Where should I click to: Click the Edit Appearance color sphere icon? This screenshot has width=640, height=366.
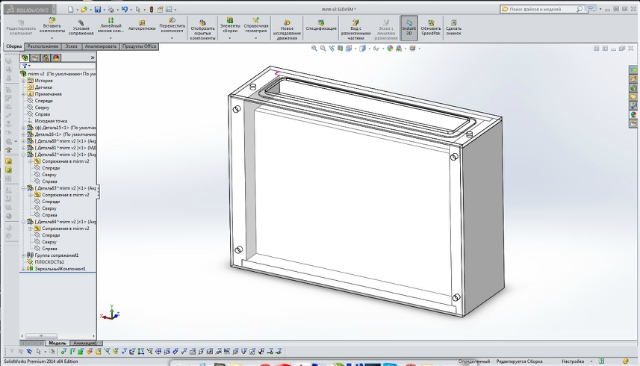point(390,48)
